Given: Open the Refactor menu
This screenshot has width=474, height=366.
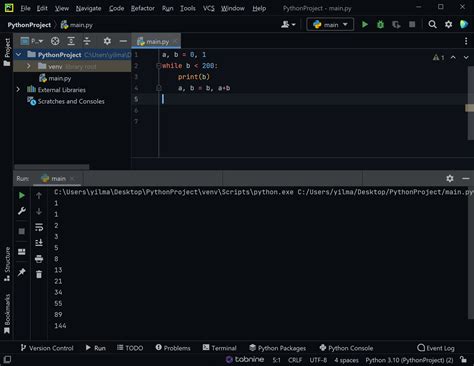Looking at the screenshot, I should (143, 8).
